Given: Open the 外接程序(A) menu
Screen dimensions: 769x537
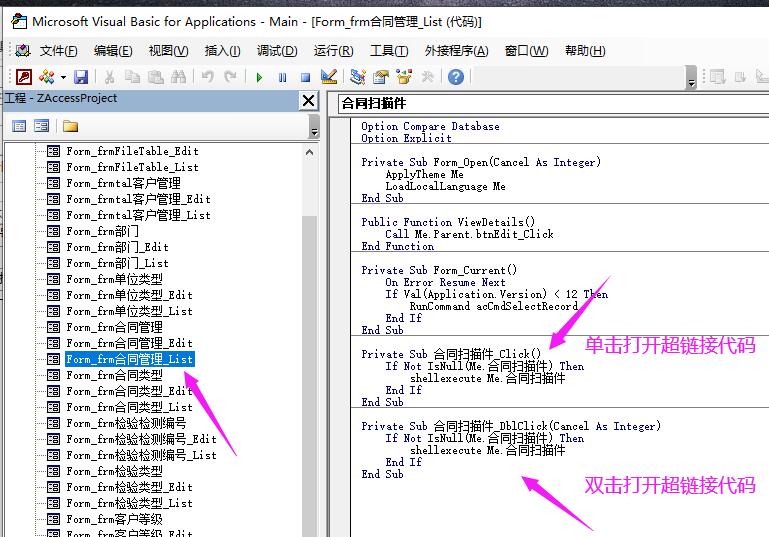Looking at the screenshot, I should tap(457, 51).
